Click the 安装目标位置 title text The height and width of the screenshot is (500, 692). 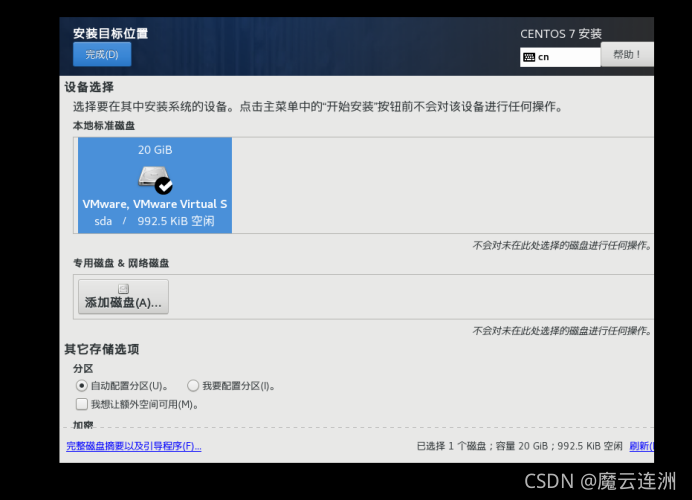[110, 34]
